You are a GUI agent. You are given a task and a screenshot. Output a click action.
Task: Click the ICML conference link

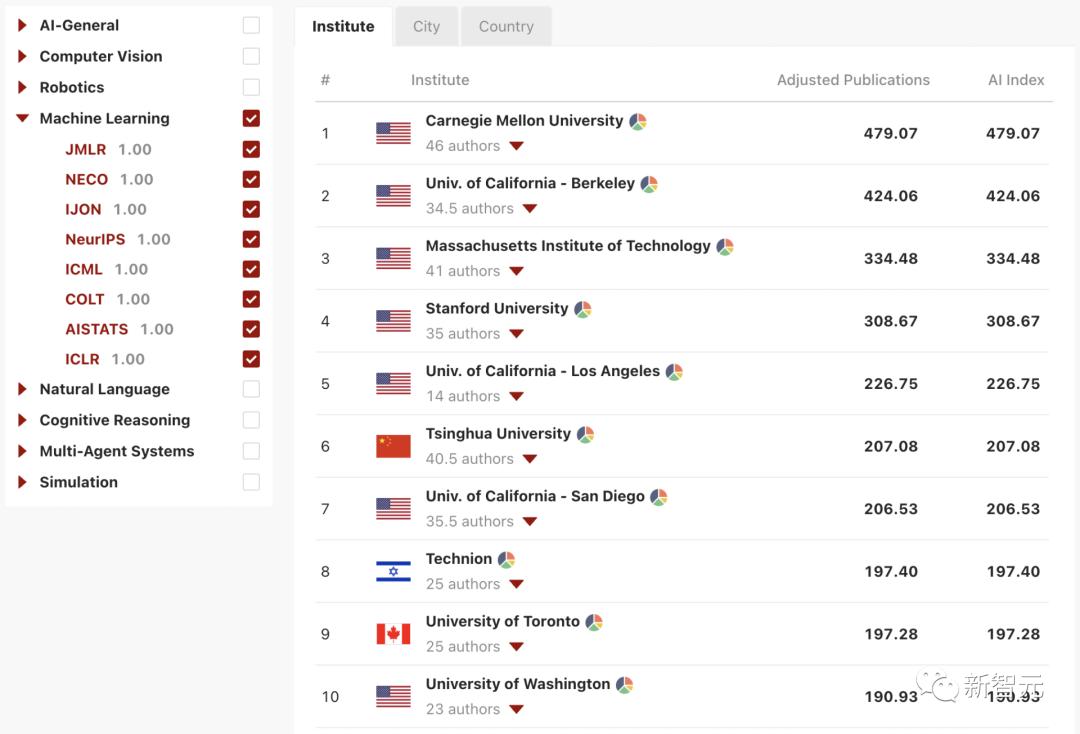point(83,269)
